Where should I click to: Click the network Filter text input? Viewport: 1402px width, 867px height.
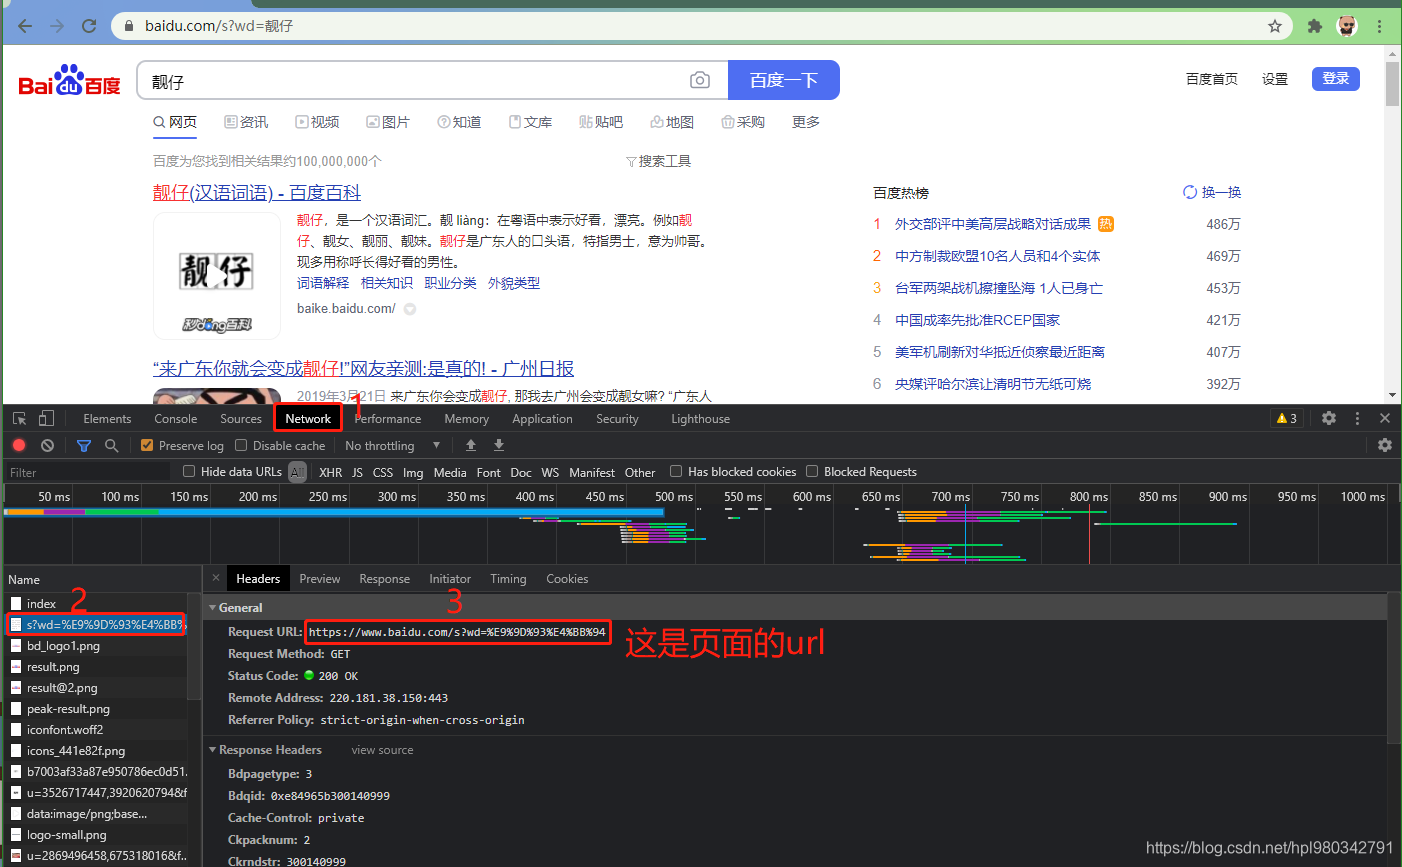[x=88, y=472]
